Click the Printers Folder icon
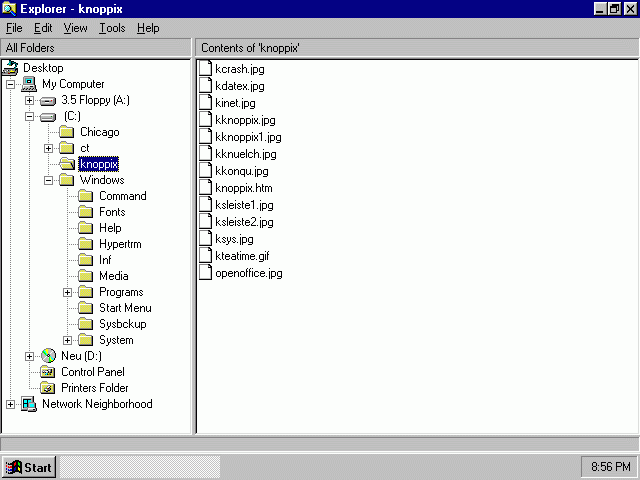Image resolution: width=640 pixels, height=480 pixels. click(48, 388)
